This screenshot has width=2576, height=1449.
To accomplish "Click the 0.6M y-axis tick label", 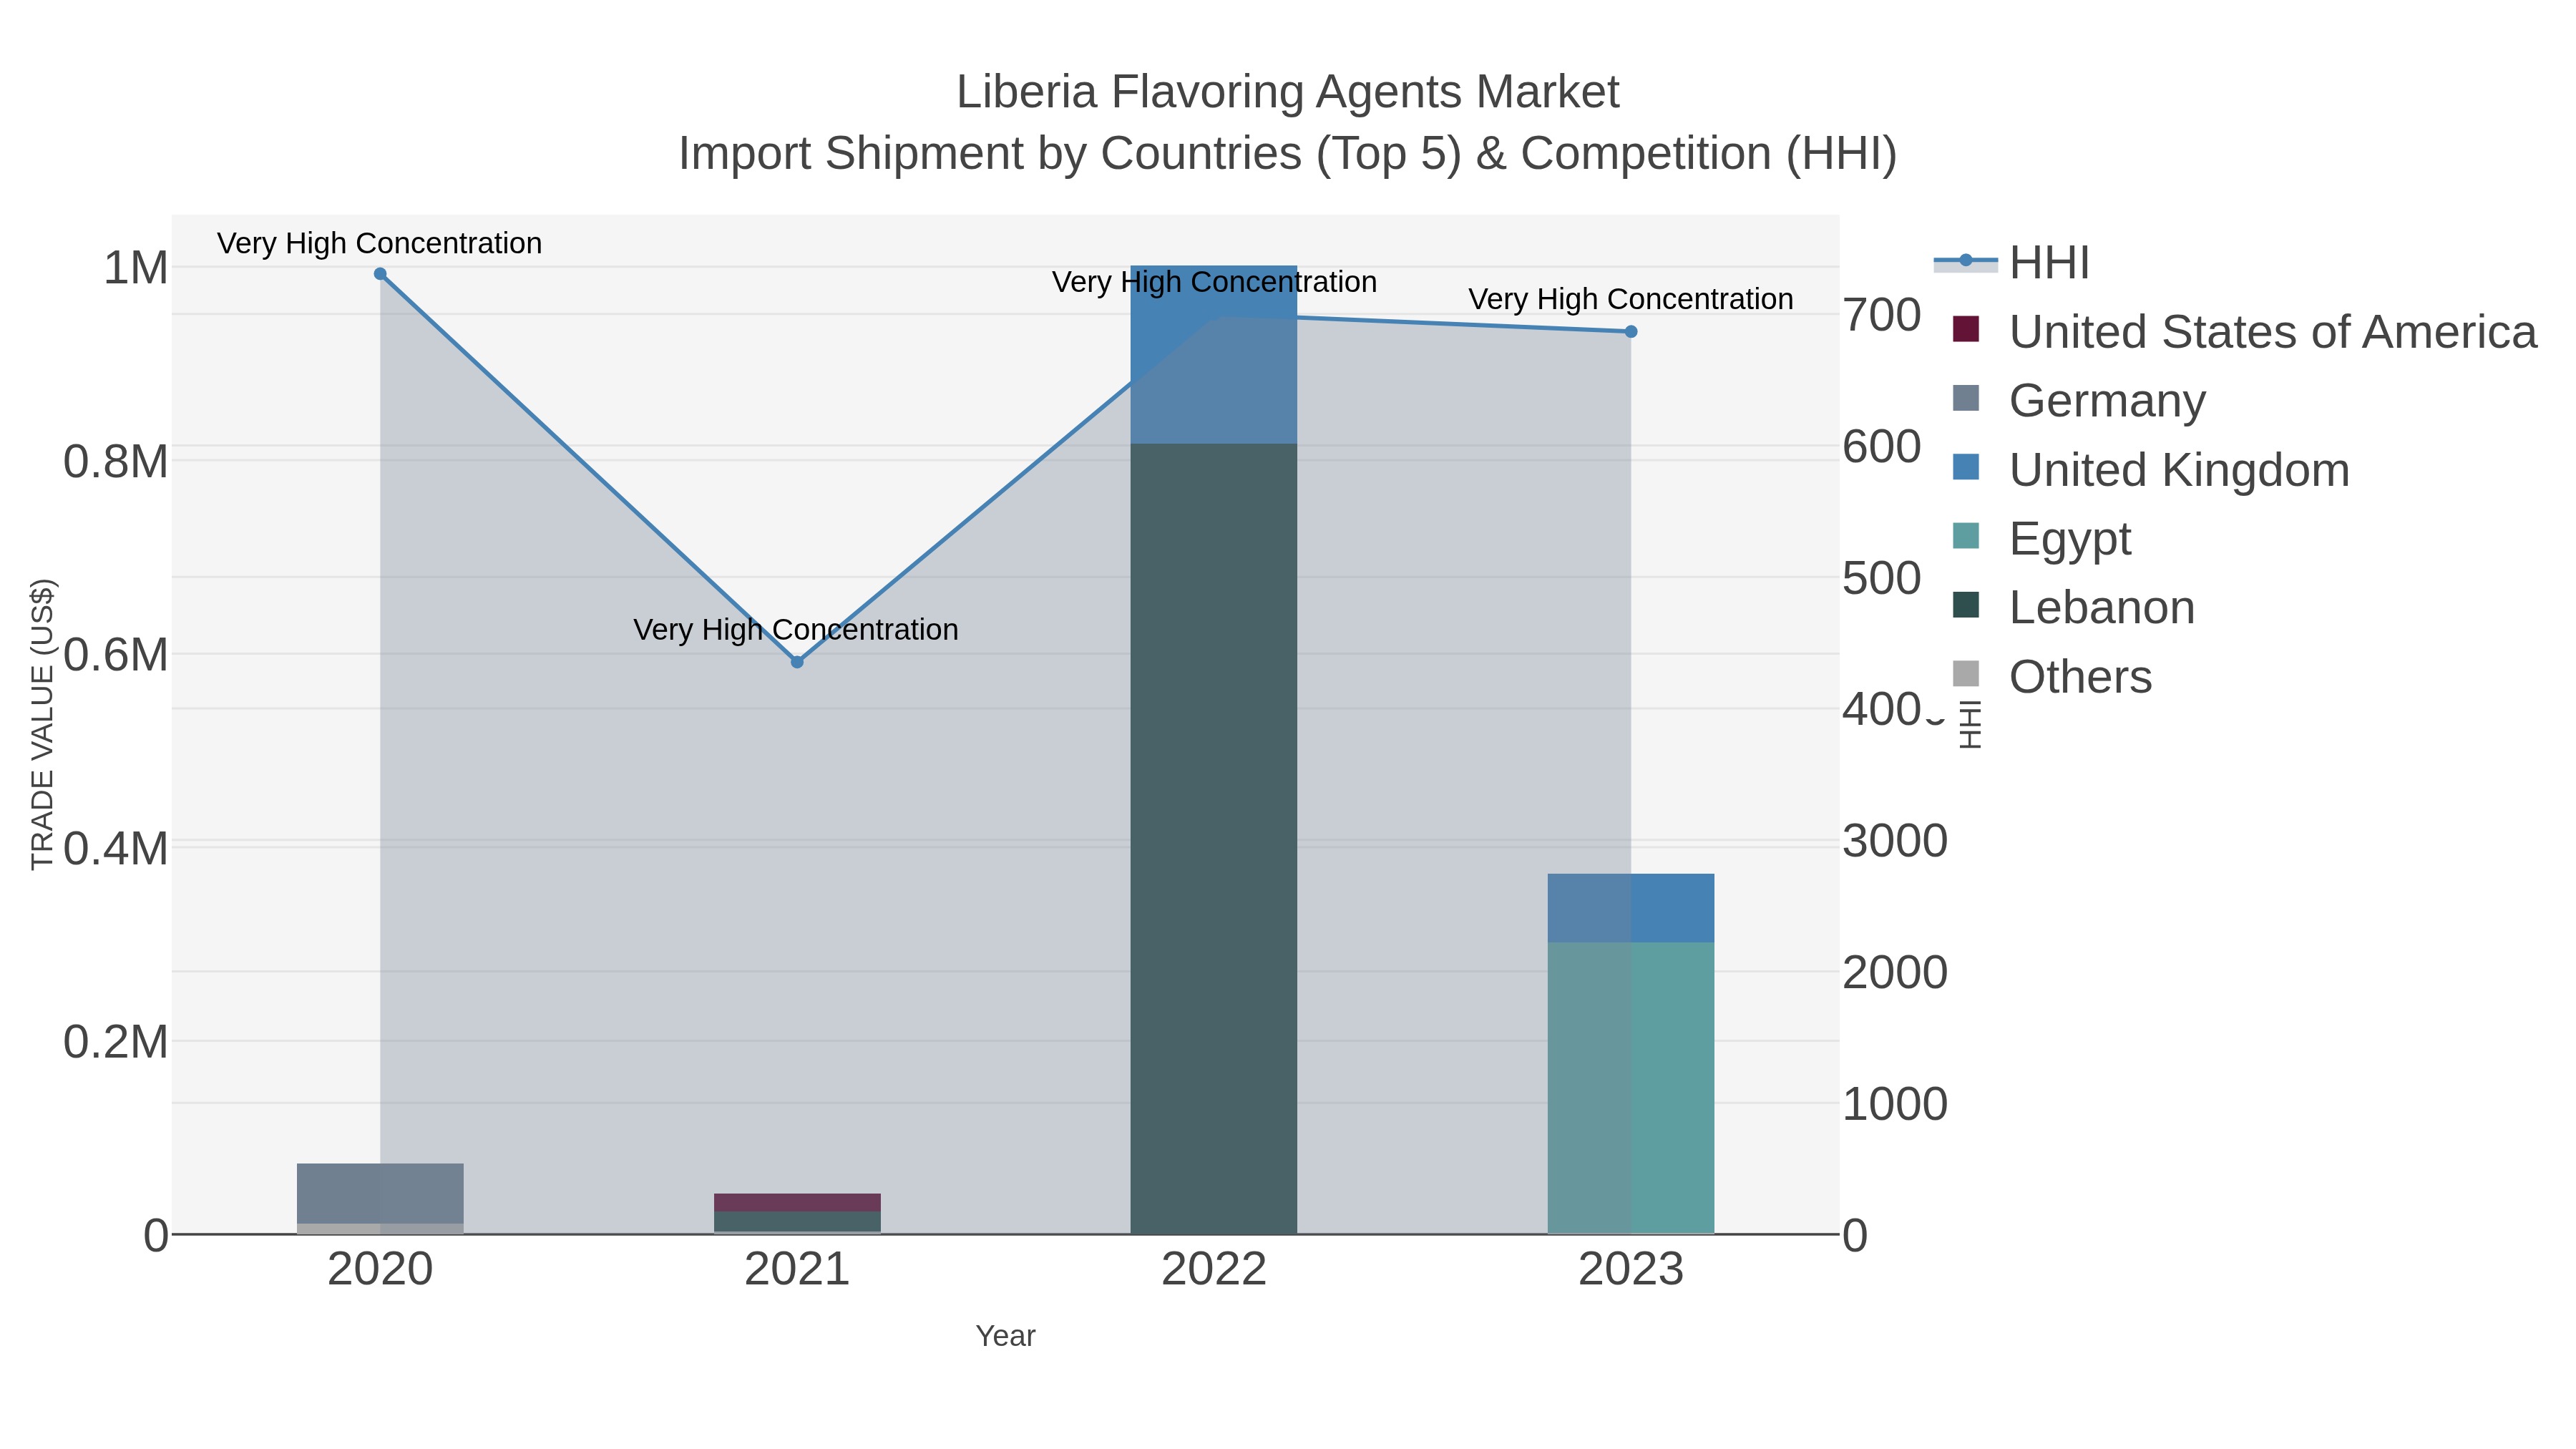I will point(116,656).
